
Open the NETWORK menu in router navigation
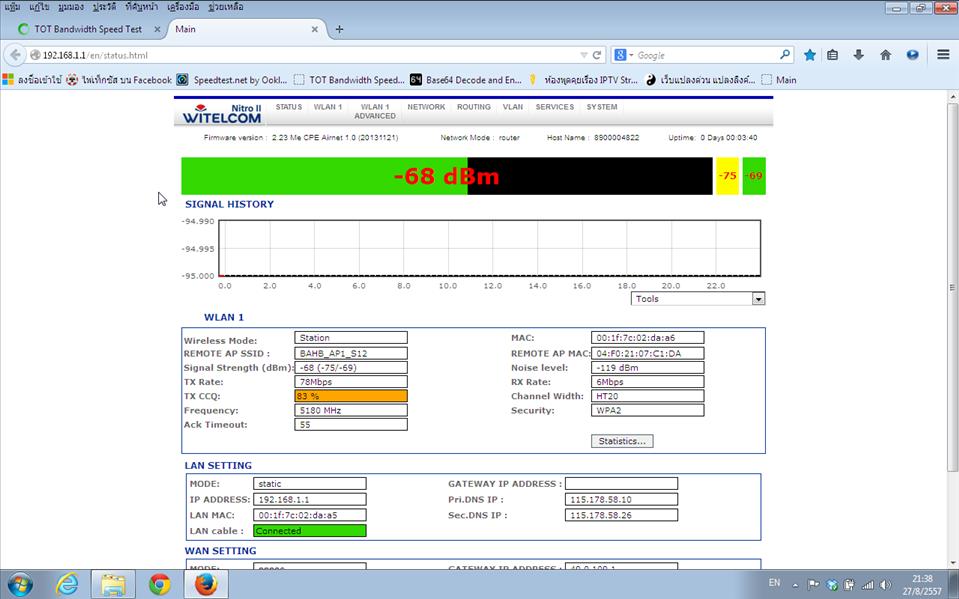tap(426, 107)
